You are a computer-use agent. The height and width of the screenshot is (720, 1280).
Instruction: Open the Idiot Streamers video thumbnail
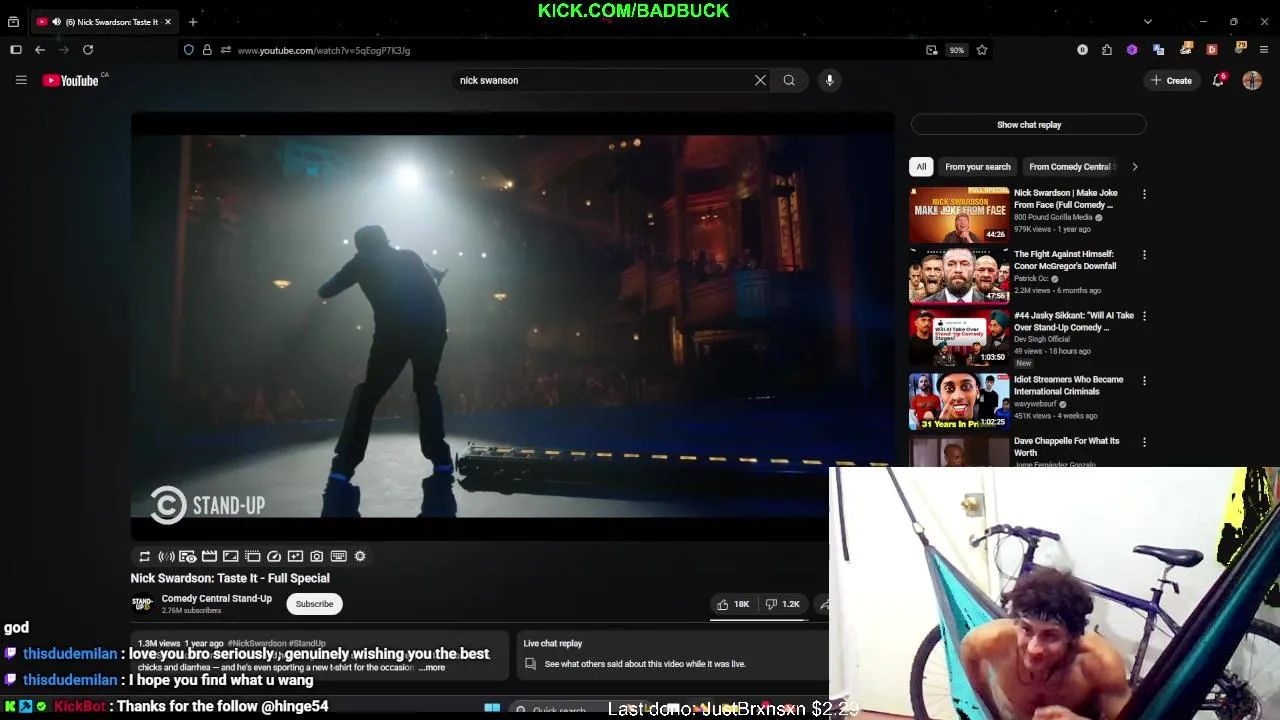click(959, 401)
